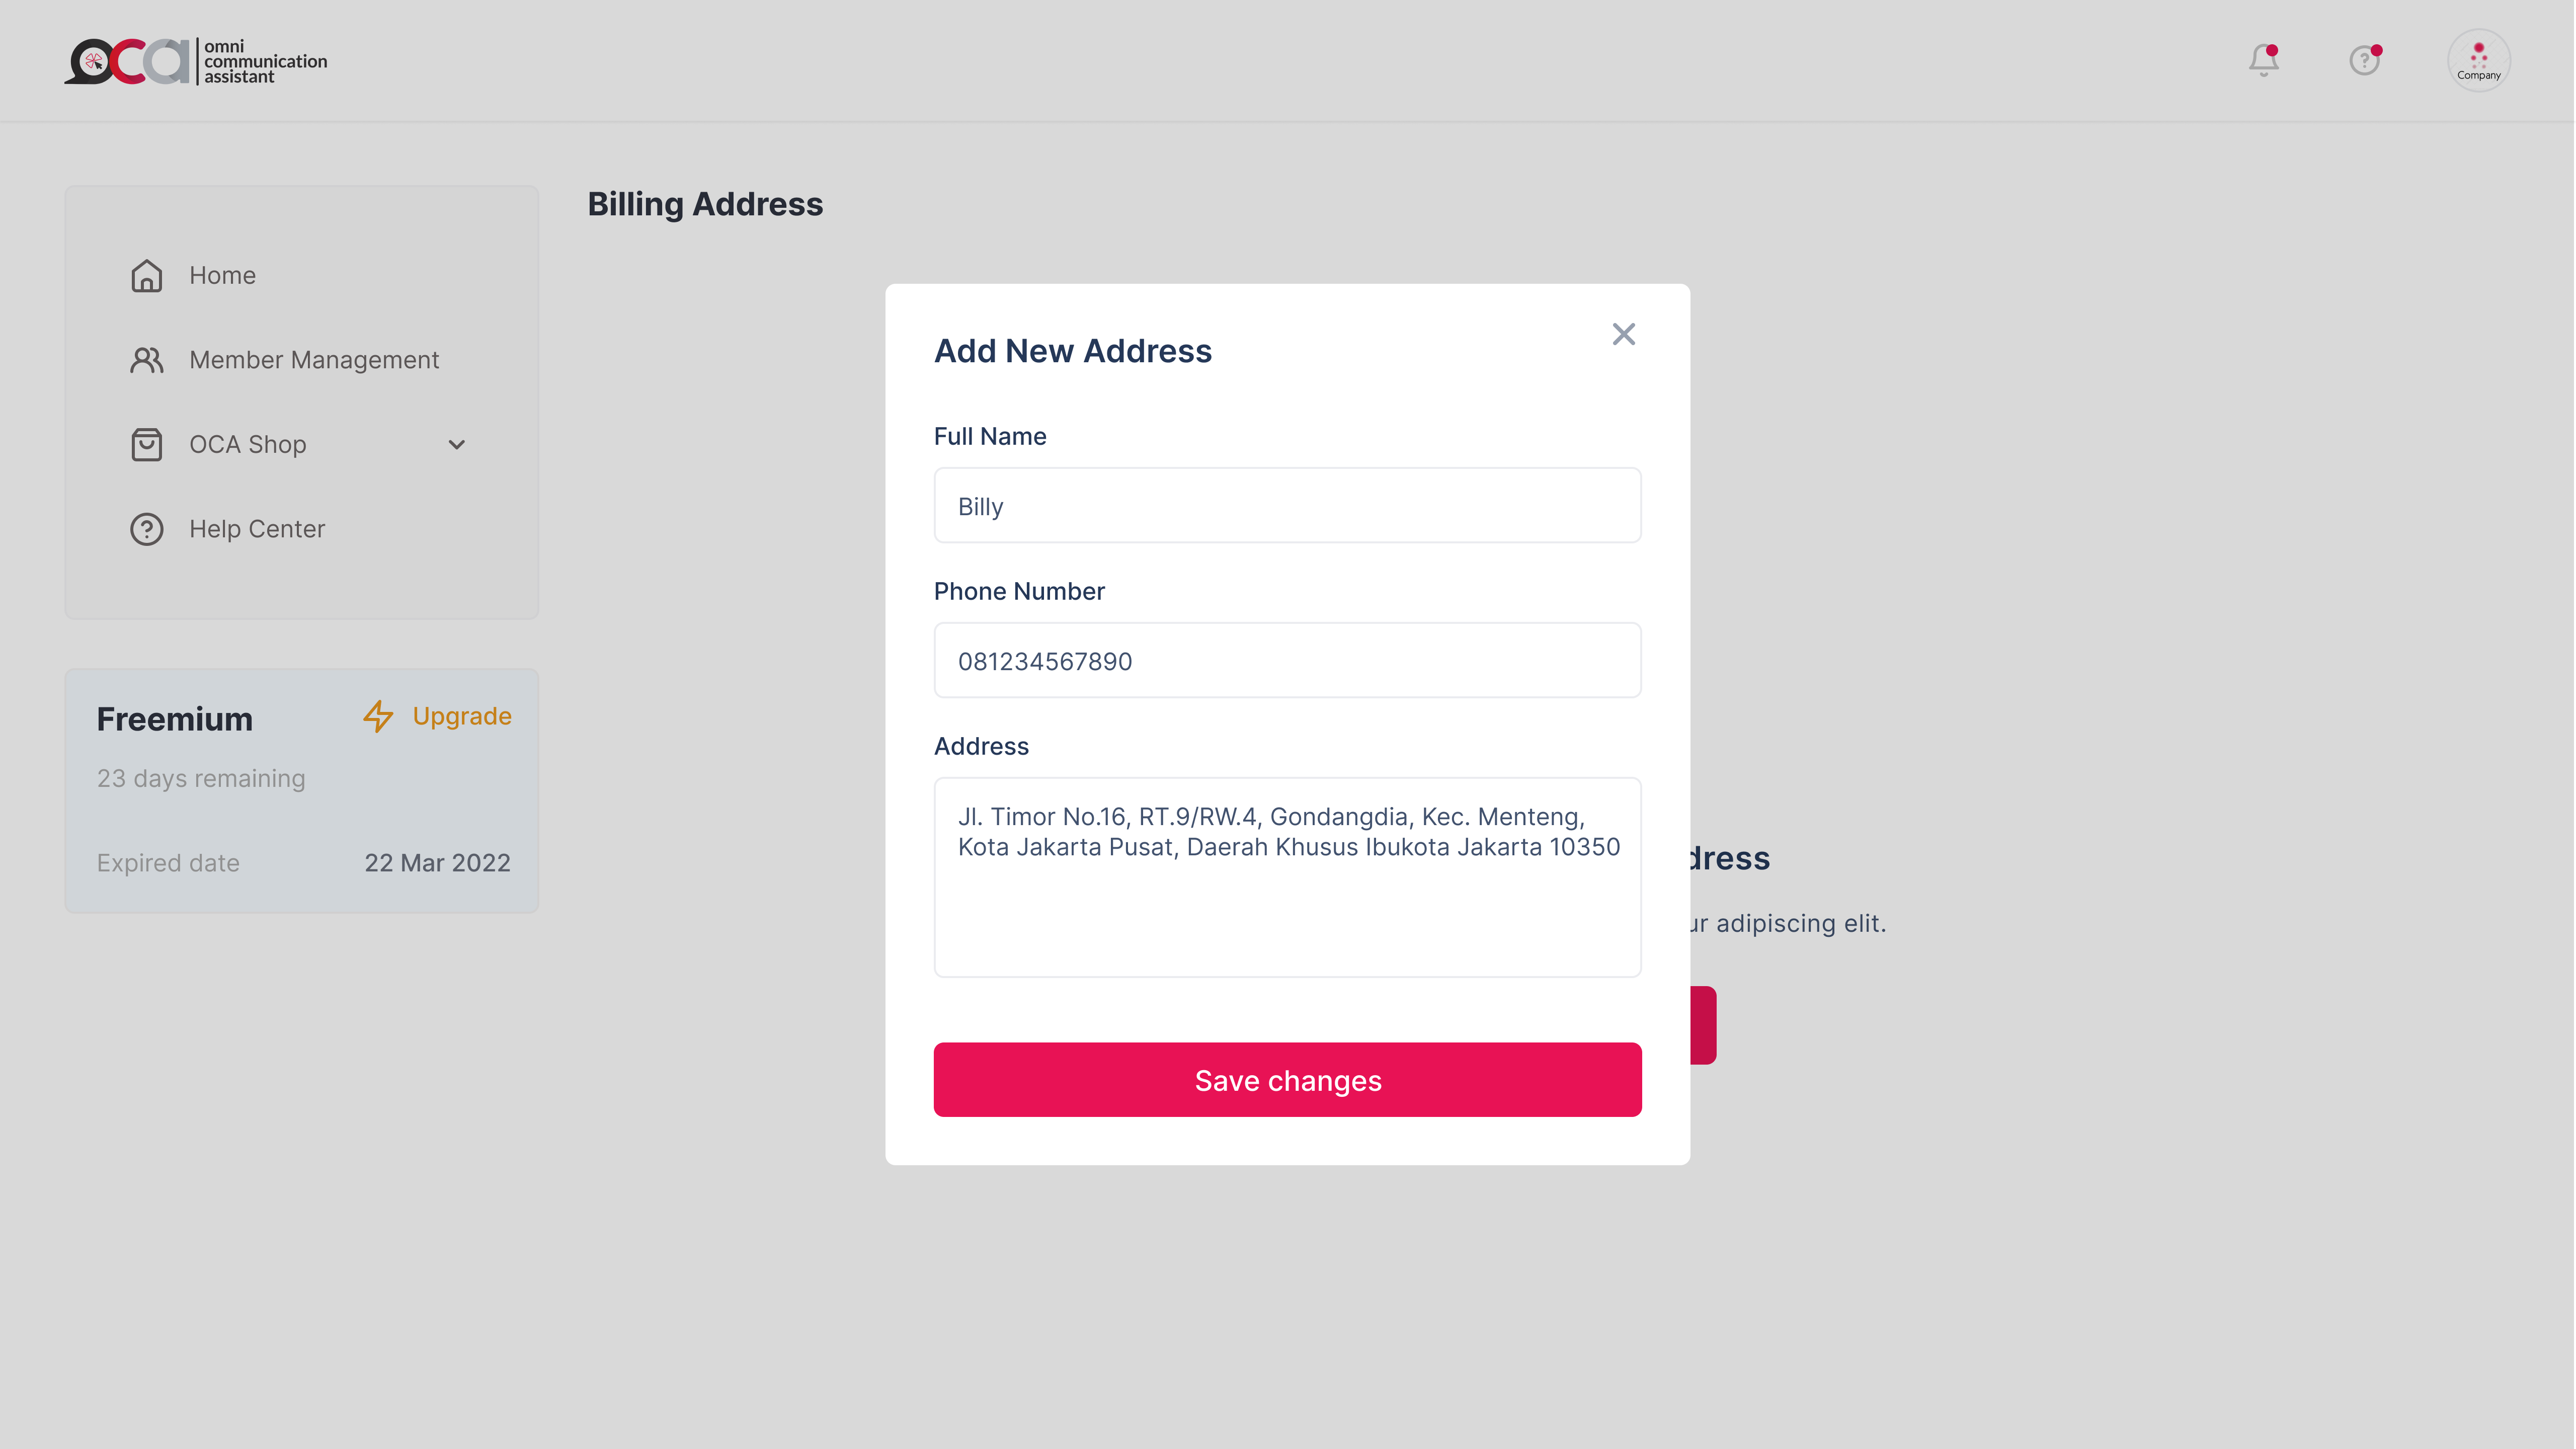Open the notifications bell
Viewport: 2576px width, 1449px height.
pos(2263,61)
